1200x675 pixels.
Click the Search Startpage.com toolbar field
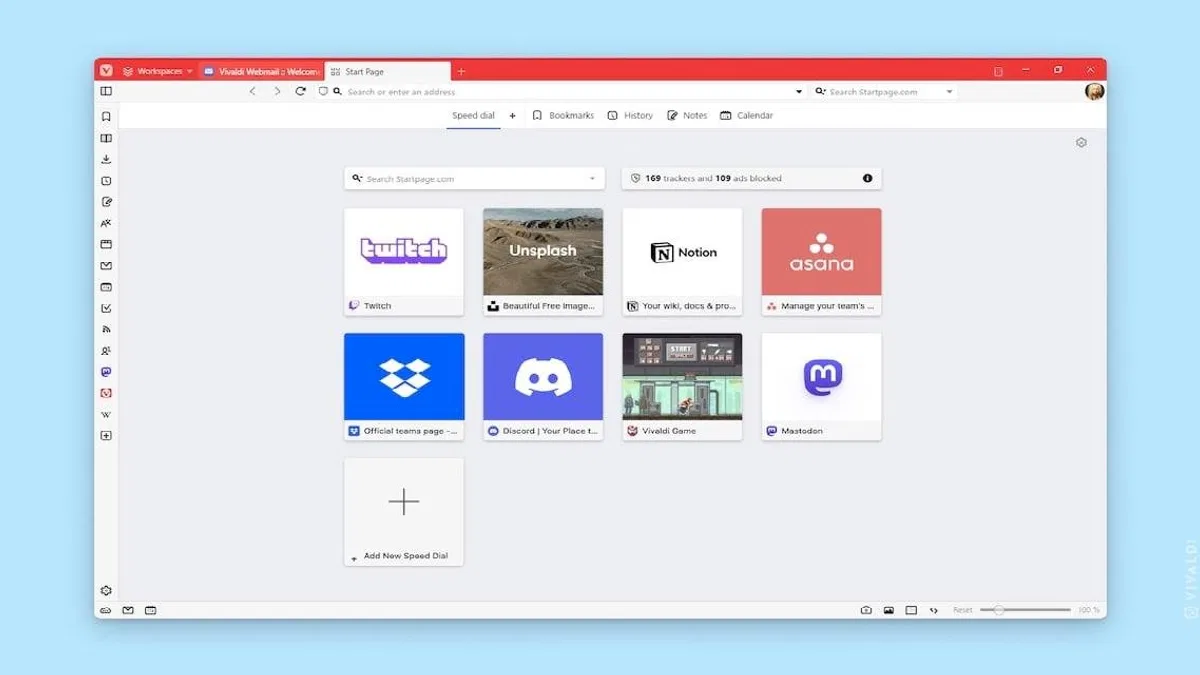pos(885,91)
